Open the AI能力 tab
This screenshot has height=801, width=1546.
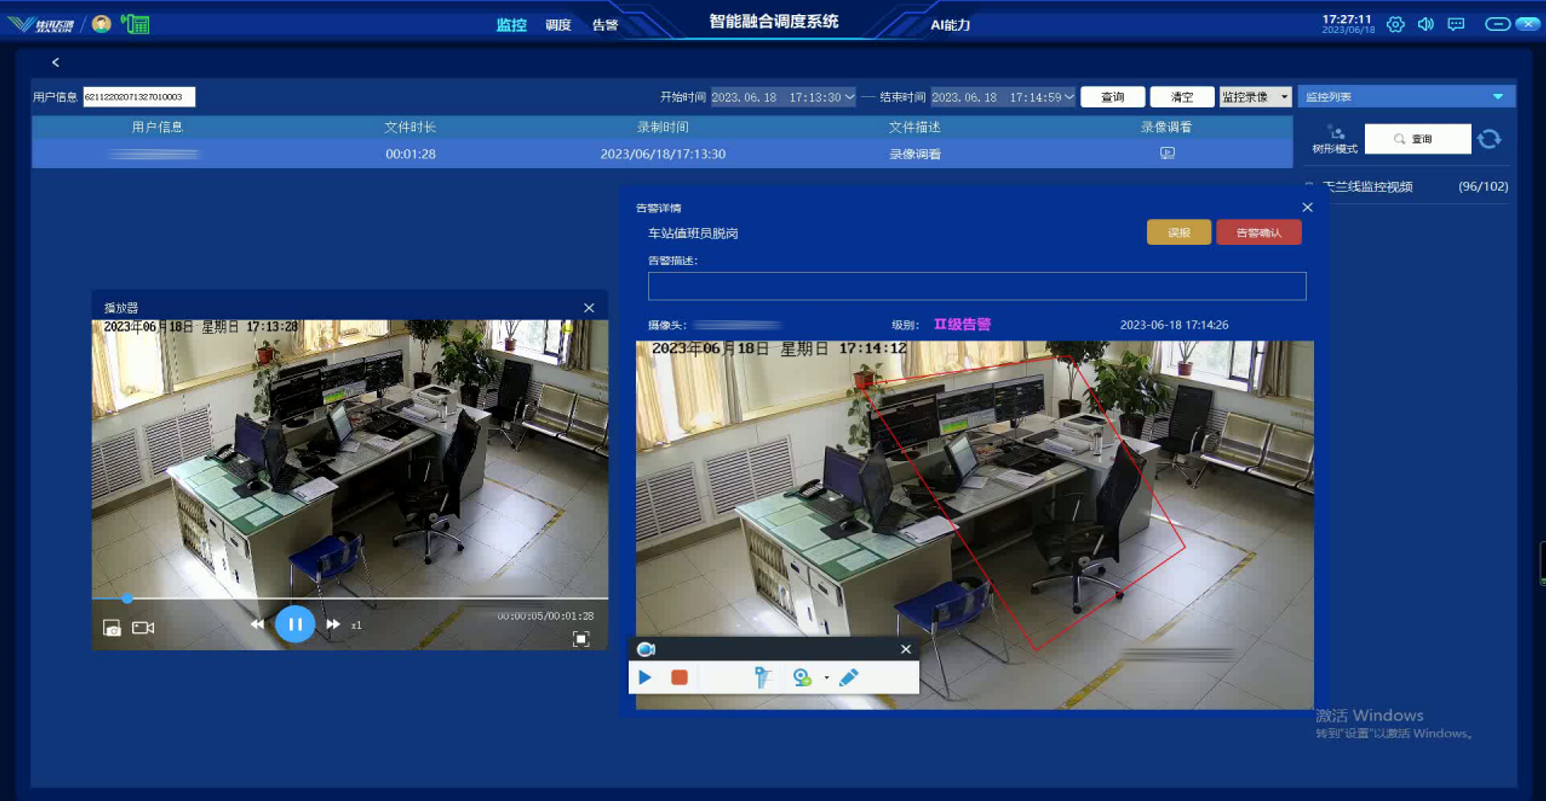tap(950, 25)
